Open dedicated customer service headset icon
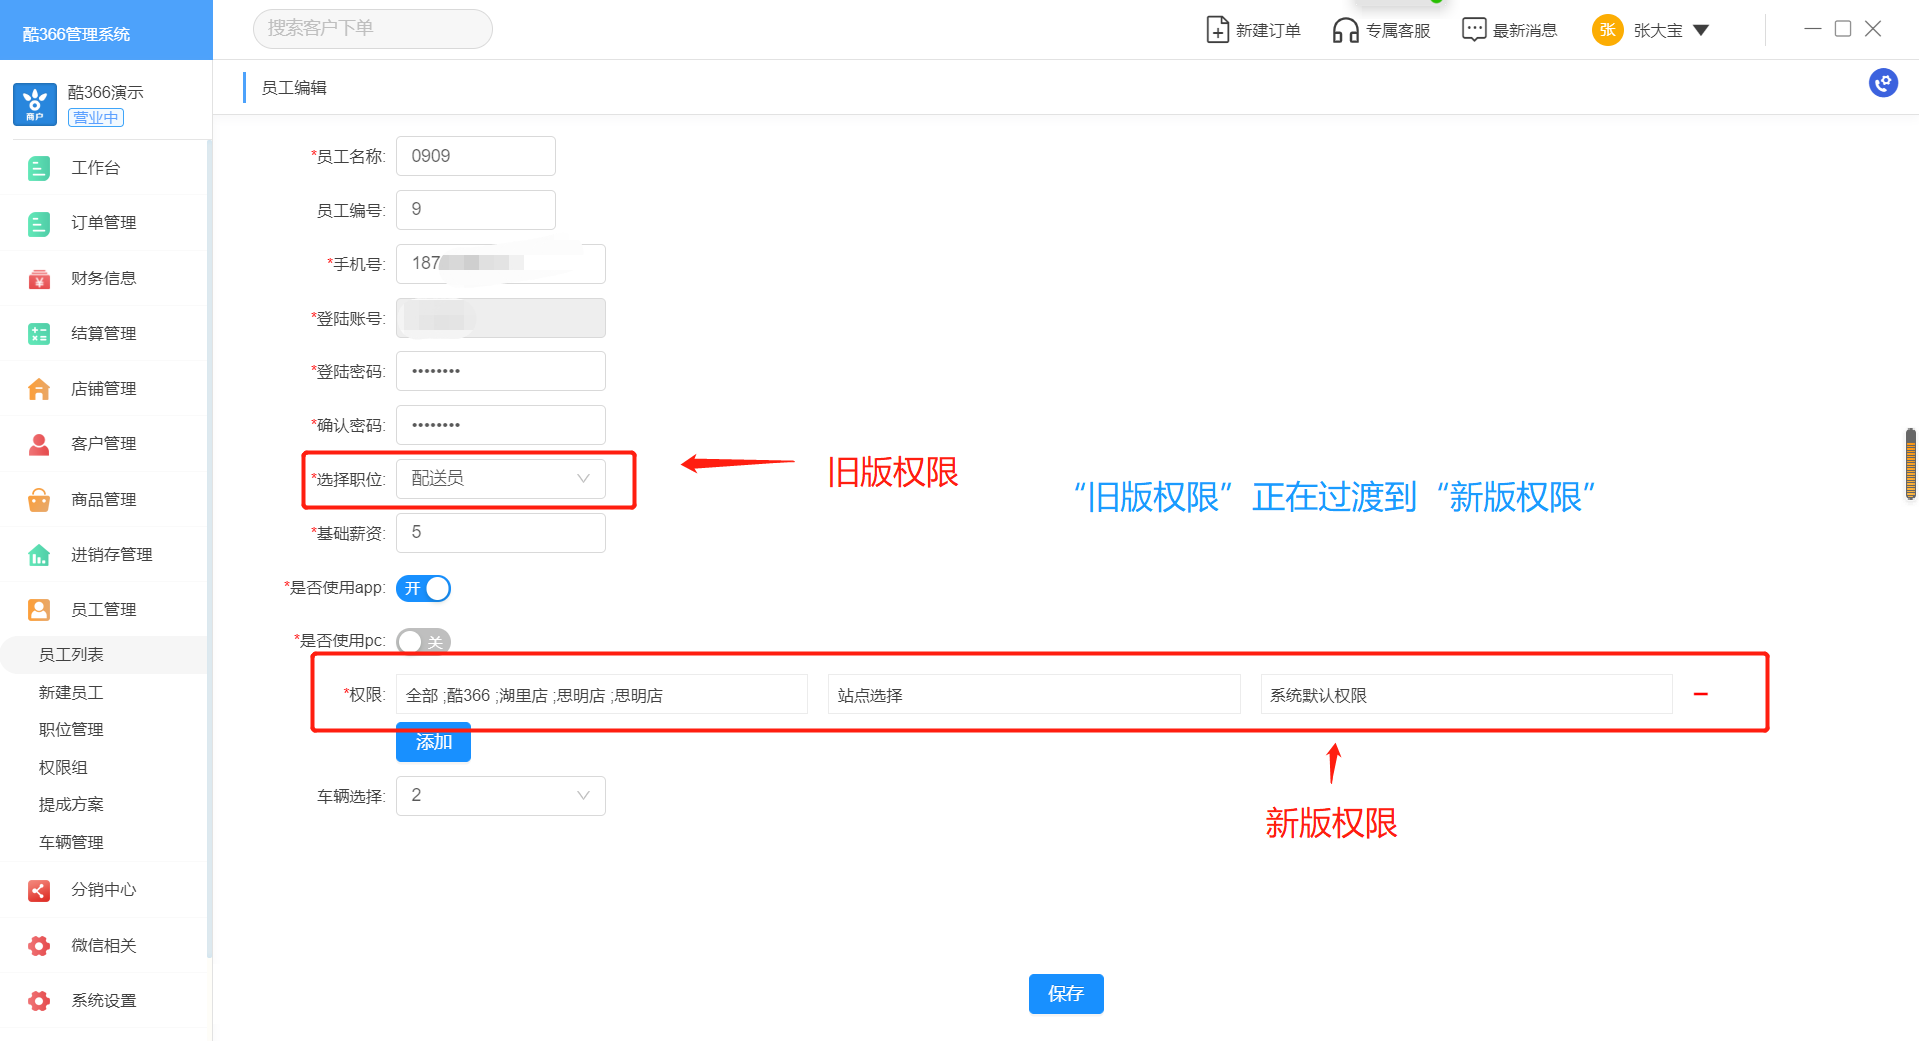Image resolution: width=1919 pixels, height=1041 pixels. click(1345, 30)
